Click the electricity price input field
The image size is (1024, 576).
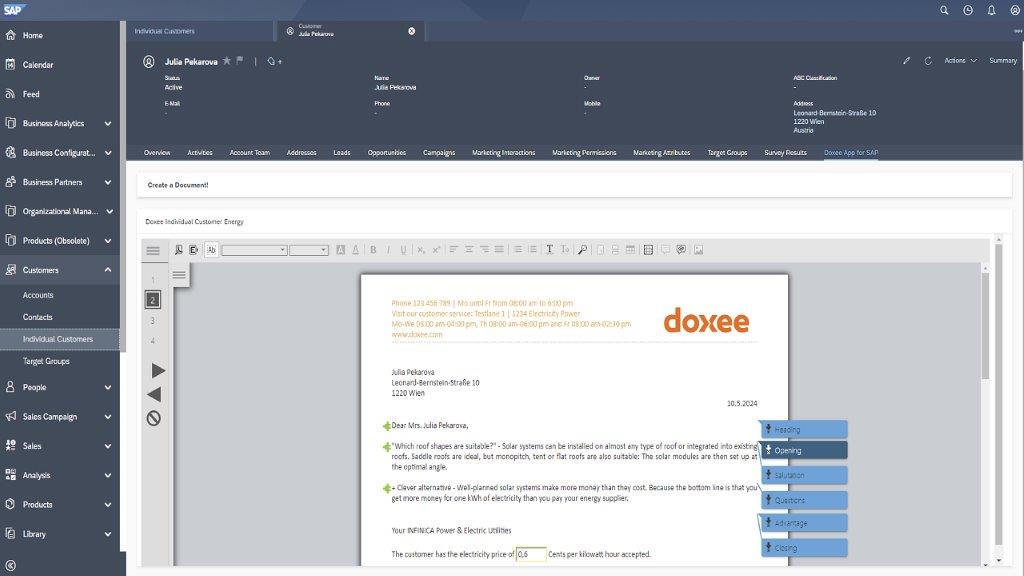pos(531,554)
